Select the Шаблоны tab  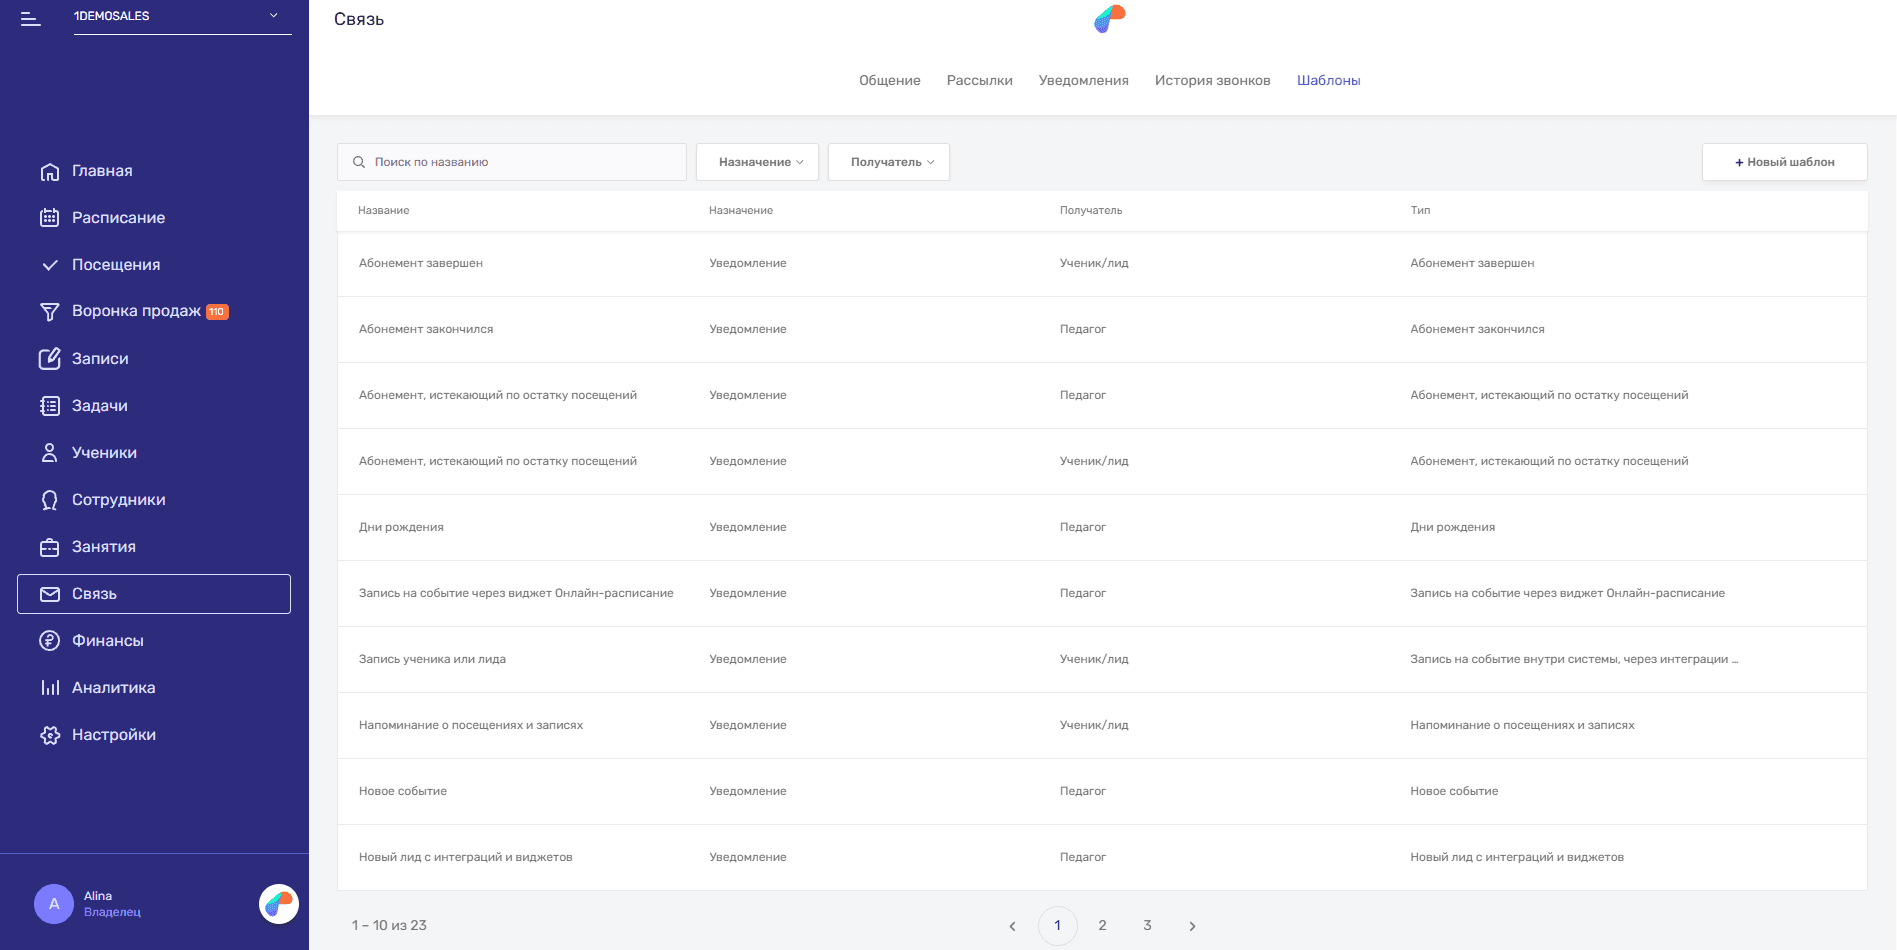pyautogui.click(x=1329, y=80)
